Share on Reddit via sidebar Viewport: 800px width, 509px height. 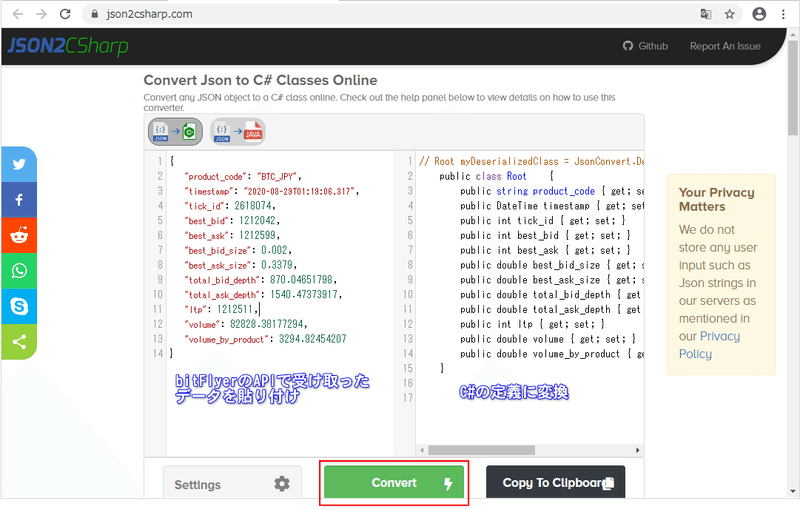click(19, 235)
